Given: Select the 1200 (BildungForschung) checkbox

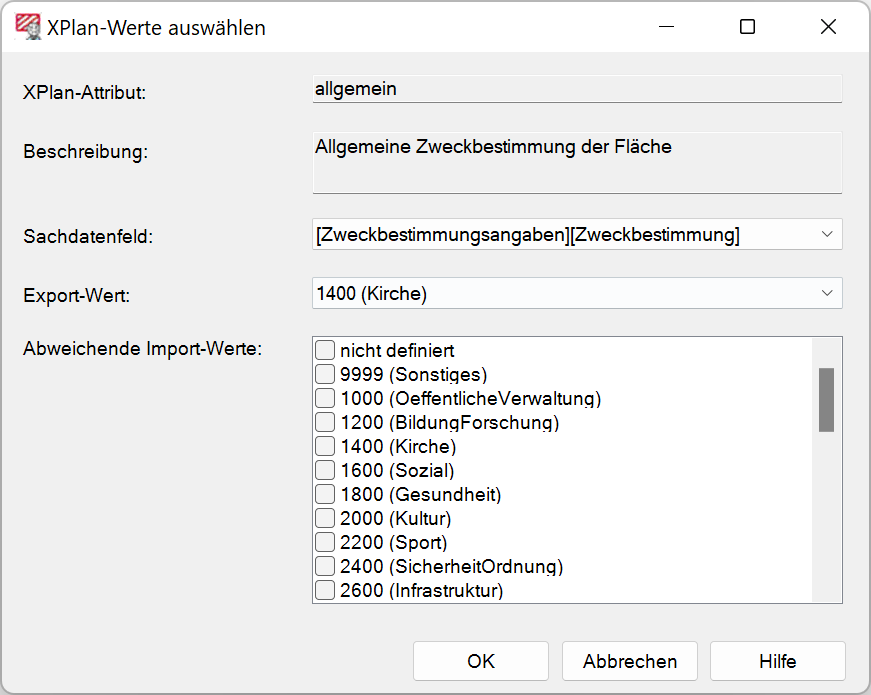Looking at the screenshot, I should (x=325, y=423).
